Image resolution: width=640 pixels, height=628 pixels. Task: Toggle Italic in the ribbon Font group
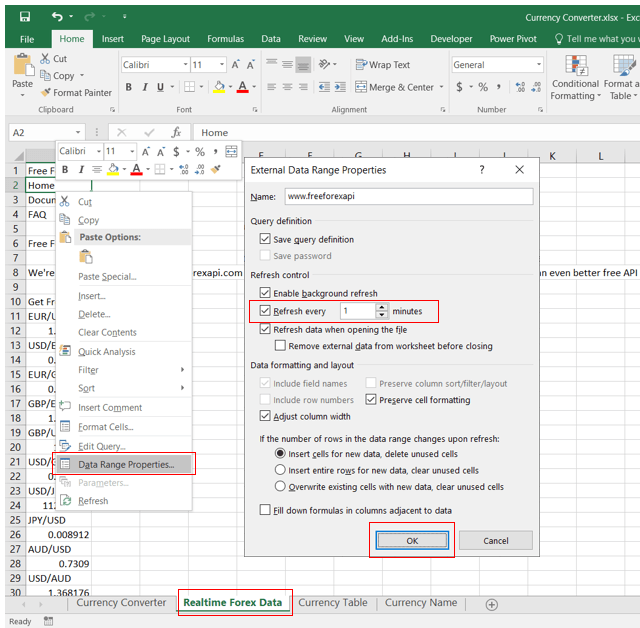tap(144, 87)
